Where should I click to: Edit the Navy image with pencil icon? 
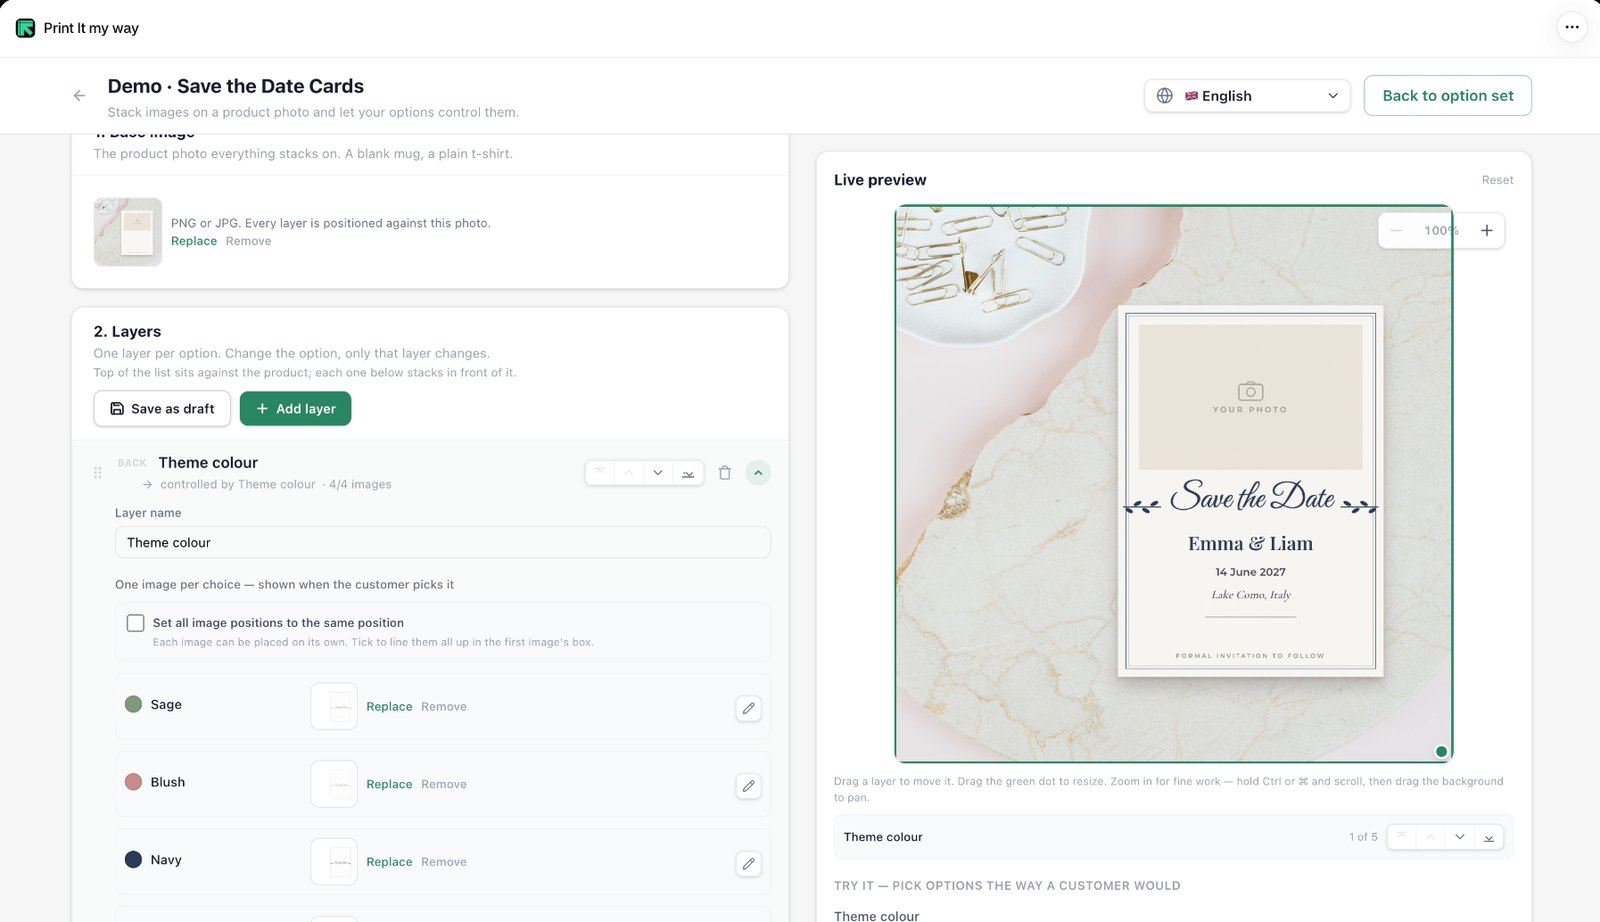point(748,863)
